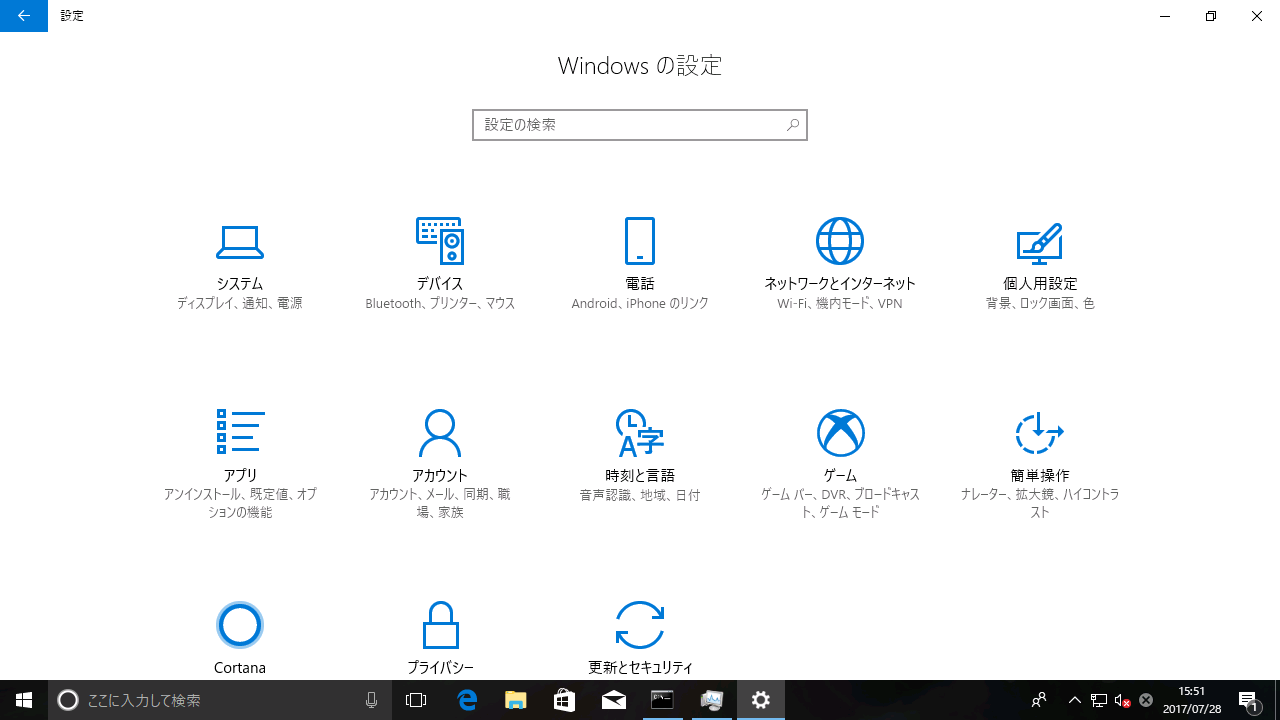
Task: Open プライバシー privacy settings
Action: click(x=440, y=636)
